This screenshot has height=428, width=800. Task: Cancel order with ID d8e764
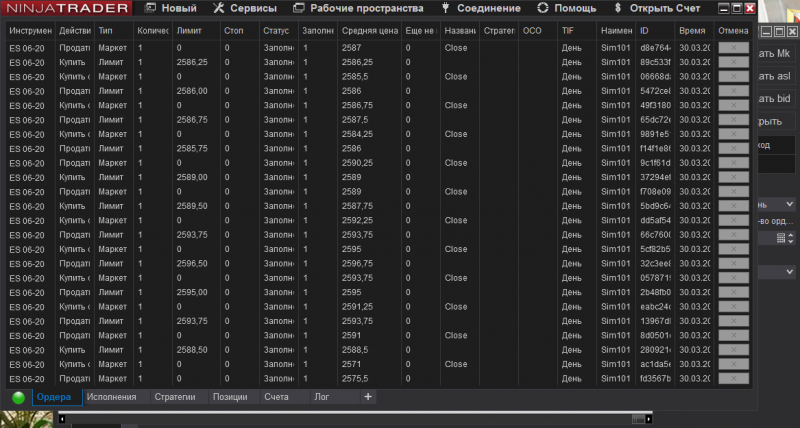click(x=733, y=48)
